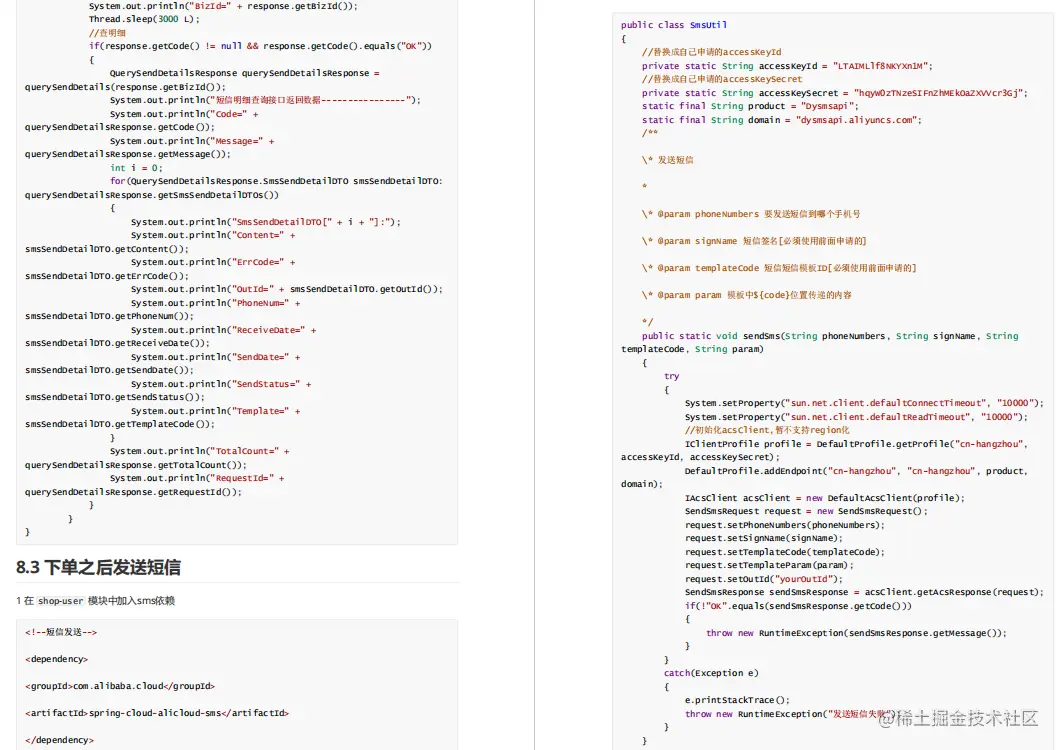This screenshot has height=750, width=1060.
Task: Click the "IClientProfile profile =" line
Action: 856,444
